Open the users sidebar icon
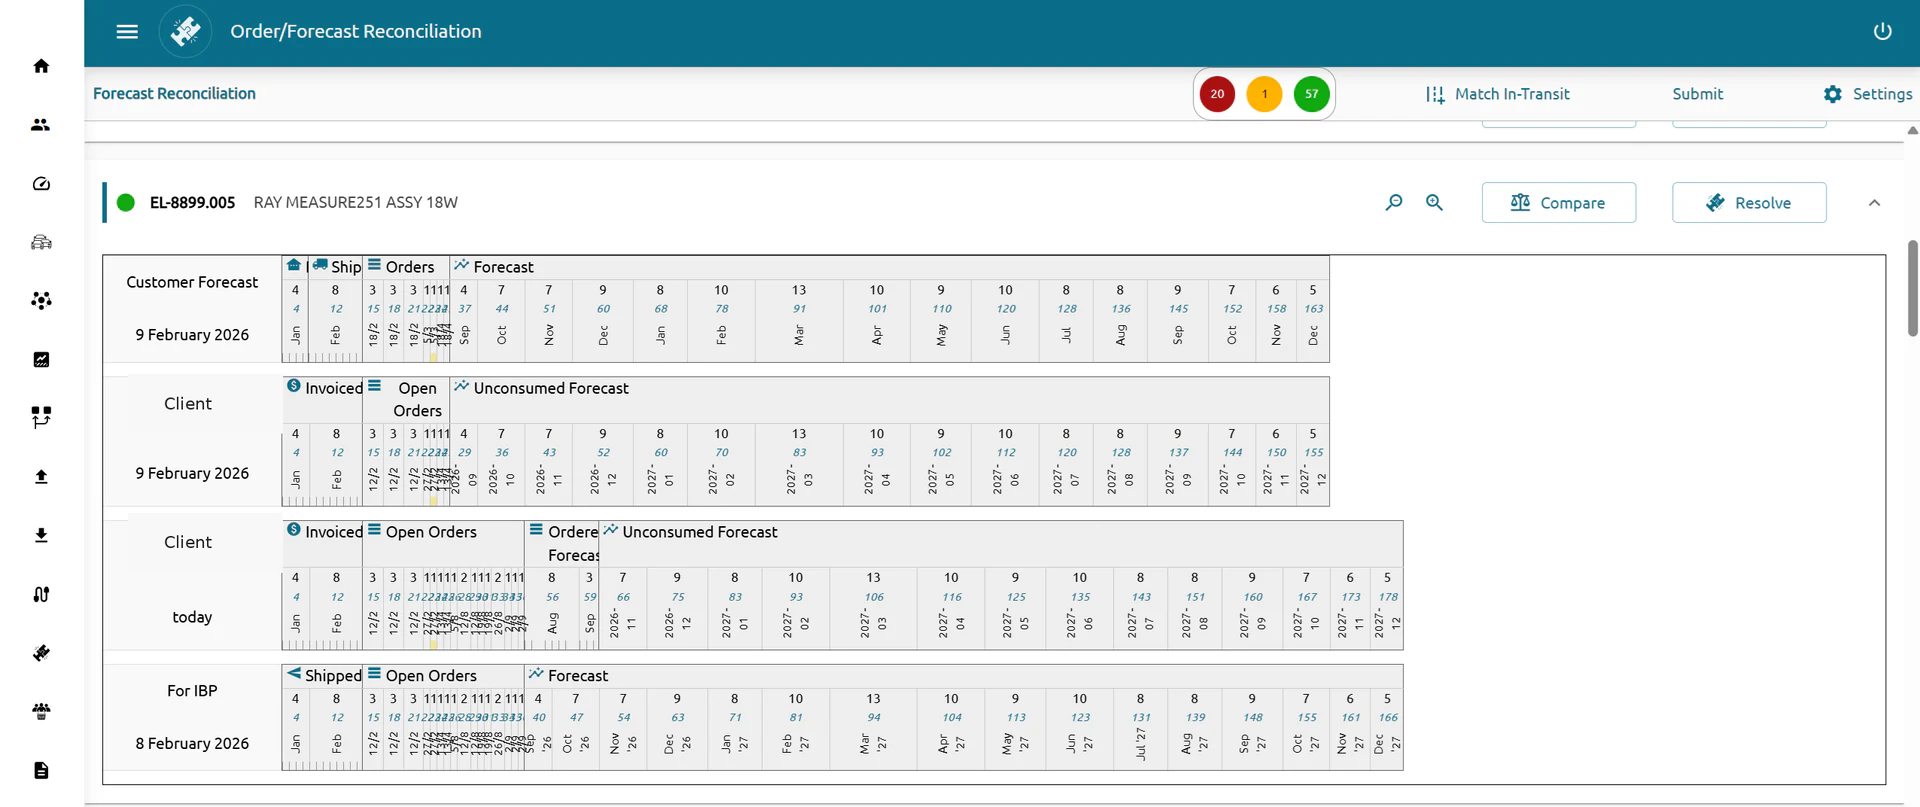Screen dimensions: 1920x807 (x=41, y=125)
